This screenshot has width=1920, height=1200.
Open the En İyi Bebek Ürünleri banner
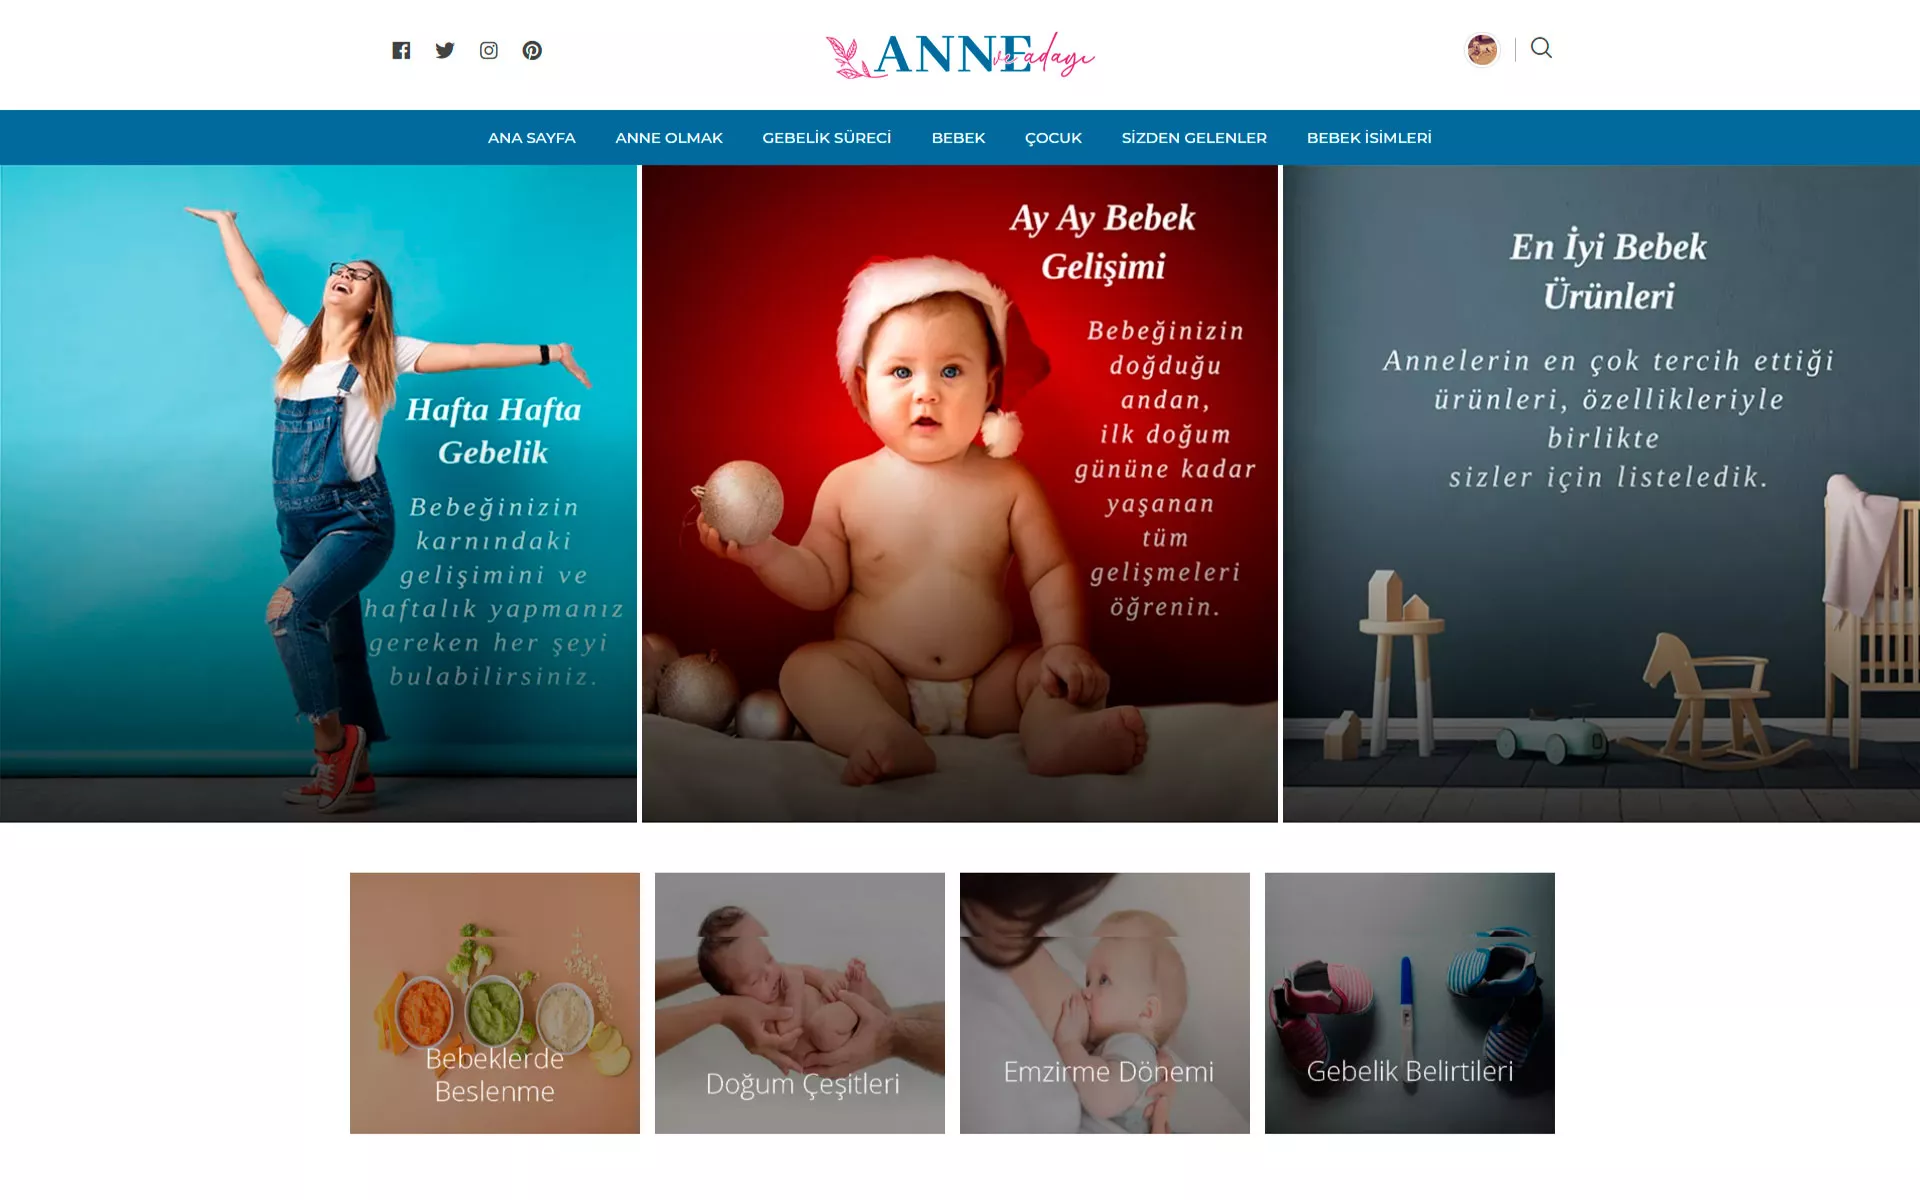point(1601,494)
